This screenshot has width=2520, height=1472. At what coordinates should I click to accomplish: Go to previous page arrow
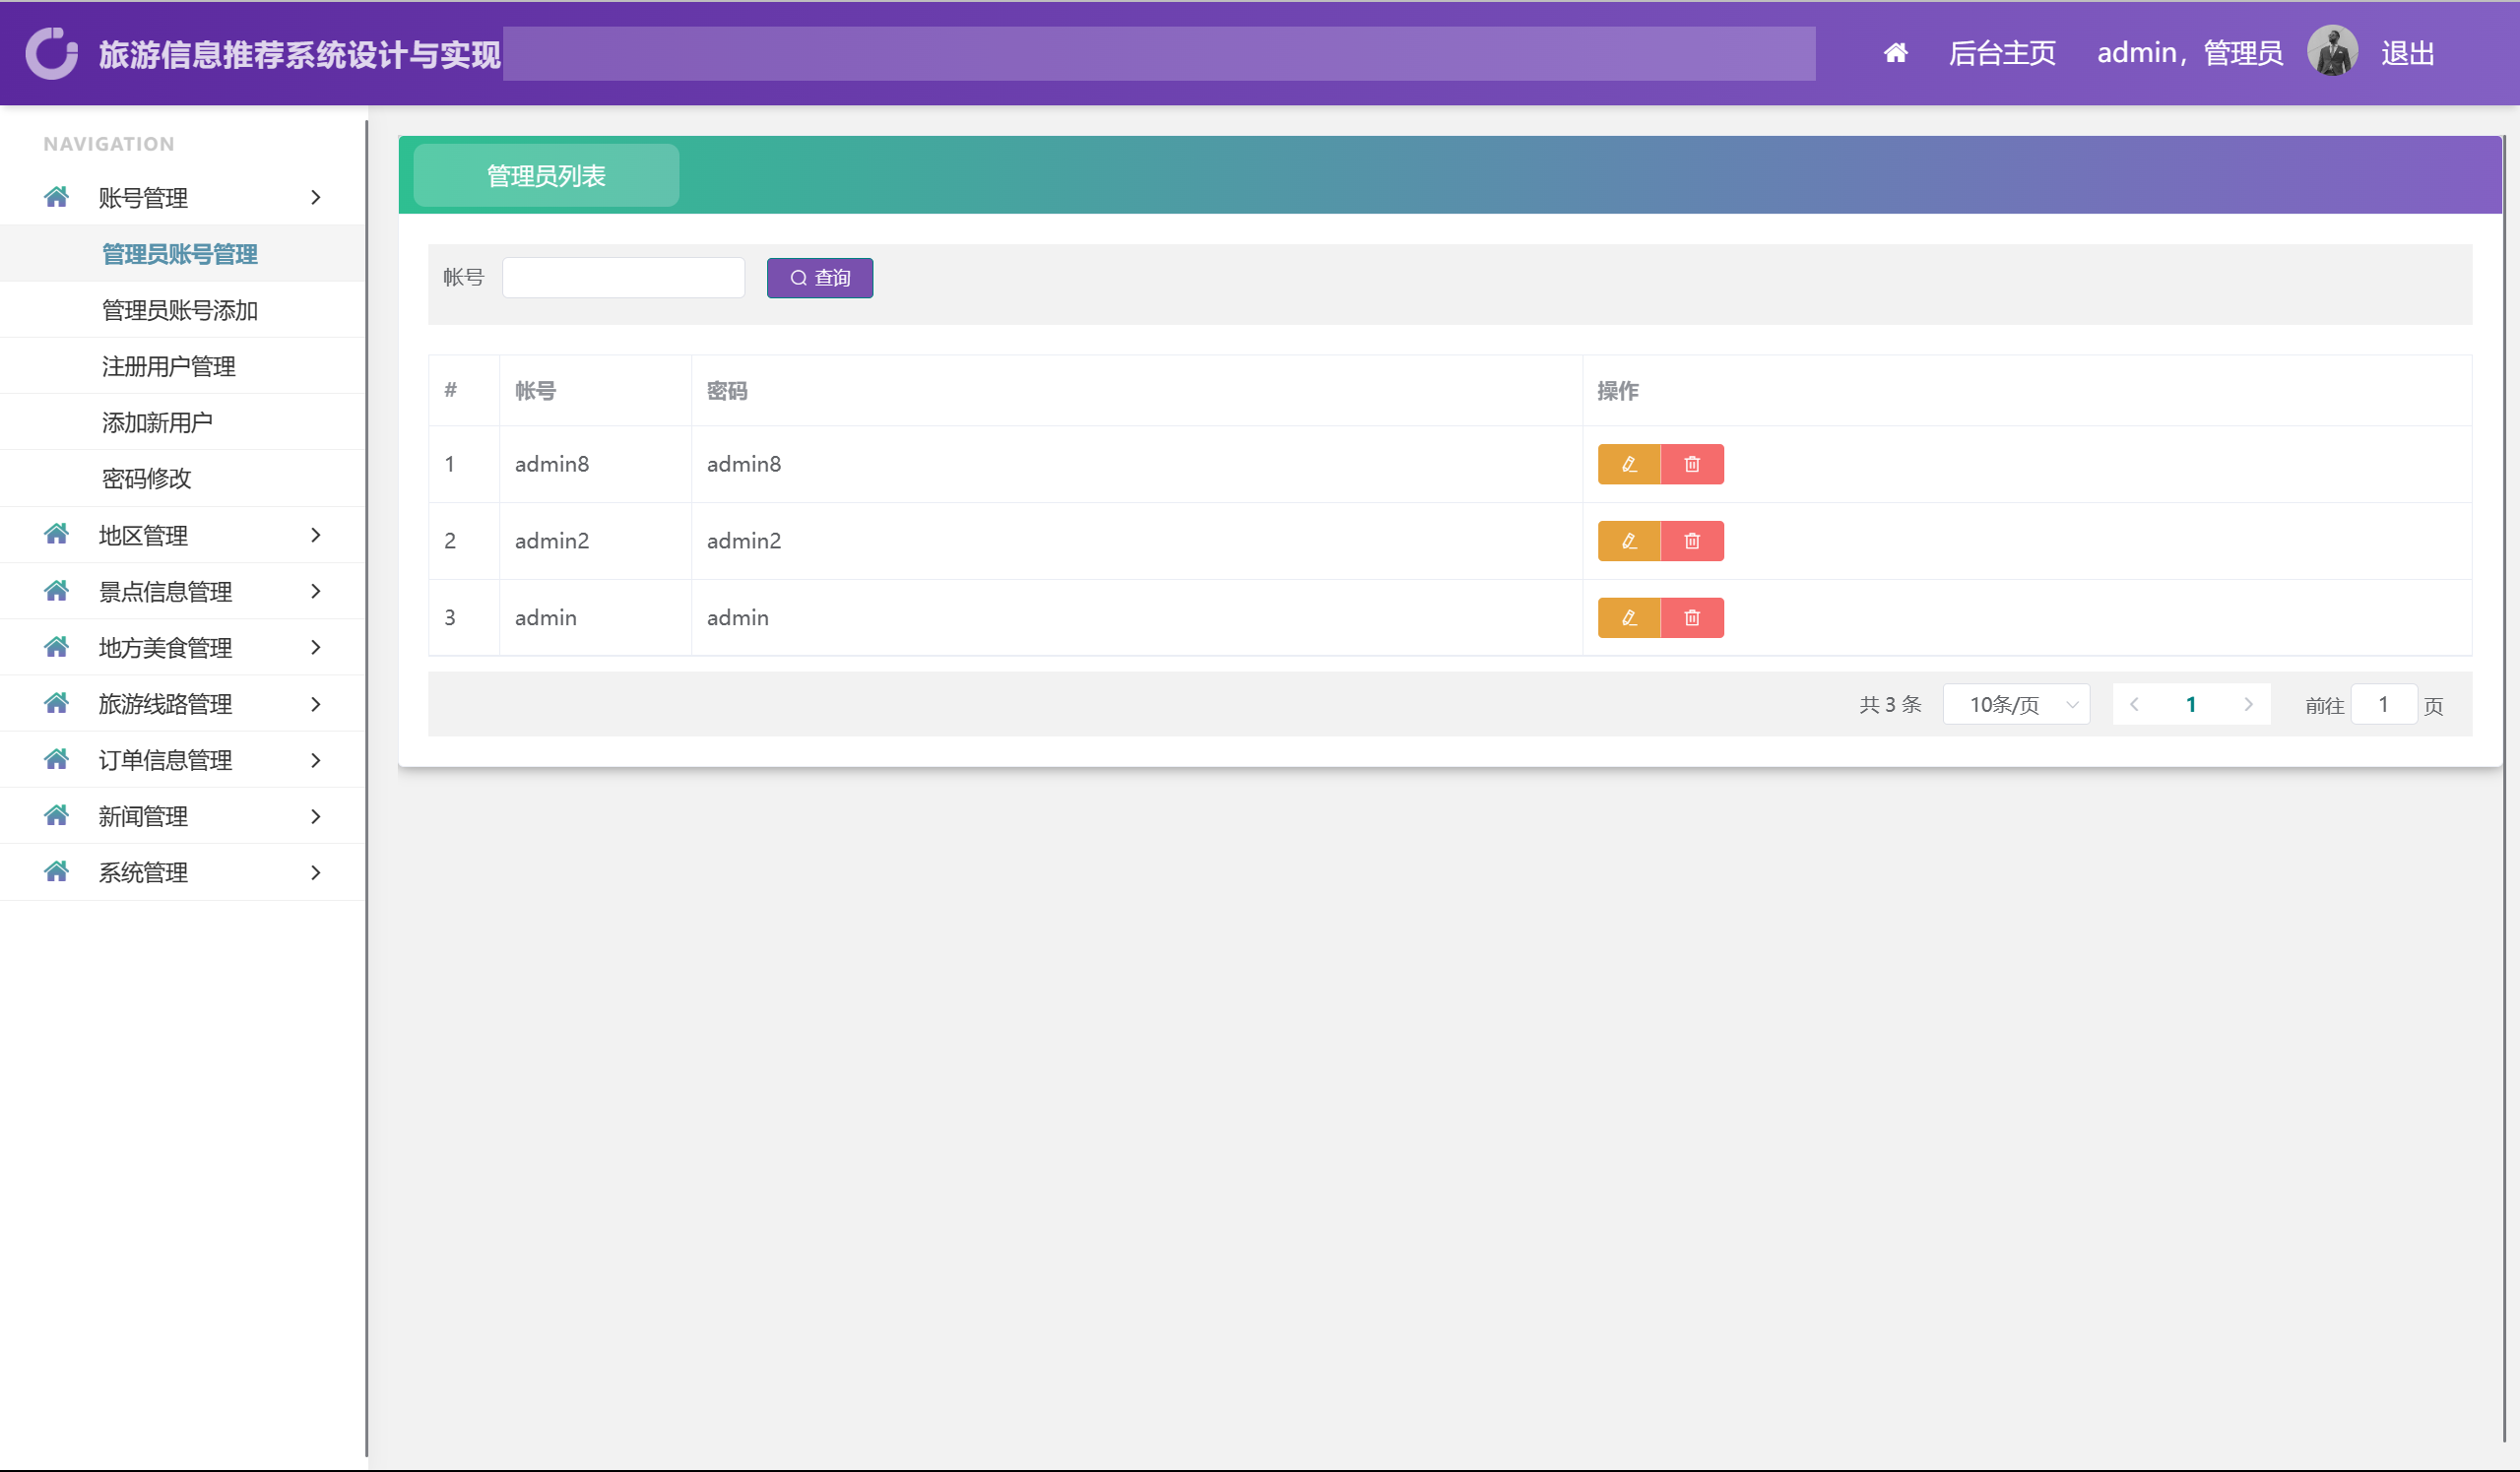pos(2134,705)
